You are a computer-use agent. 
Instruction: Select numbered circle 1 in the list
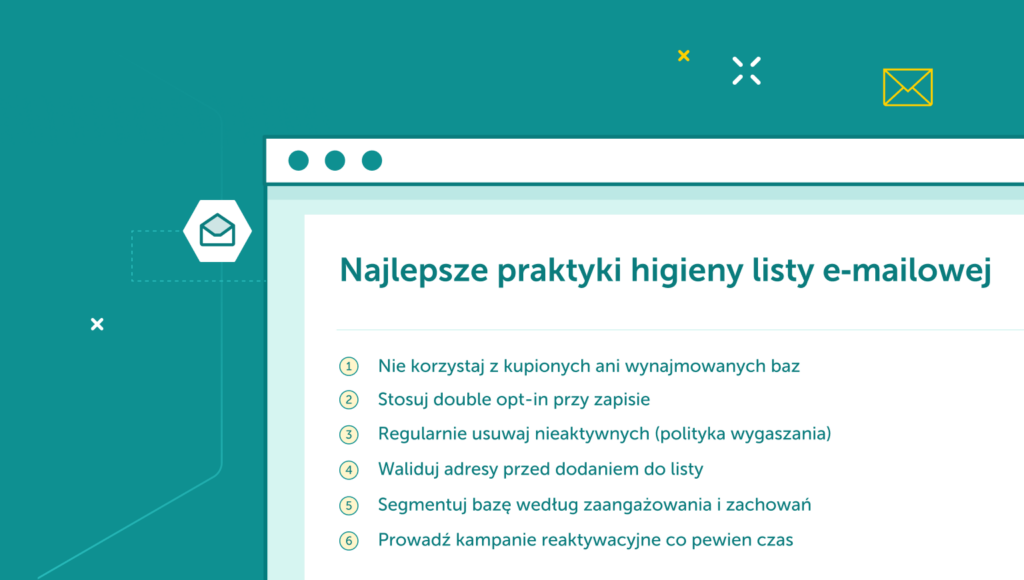(x=349, y=366)
